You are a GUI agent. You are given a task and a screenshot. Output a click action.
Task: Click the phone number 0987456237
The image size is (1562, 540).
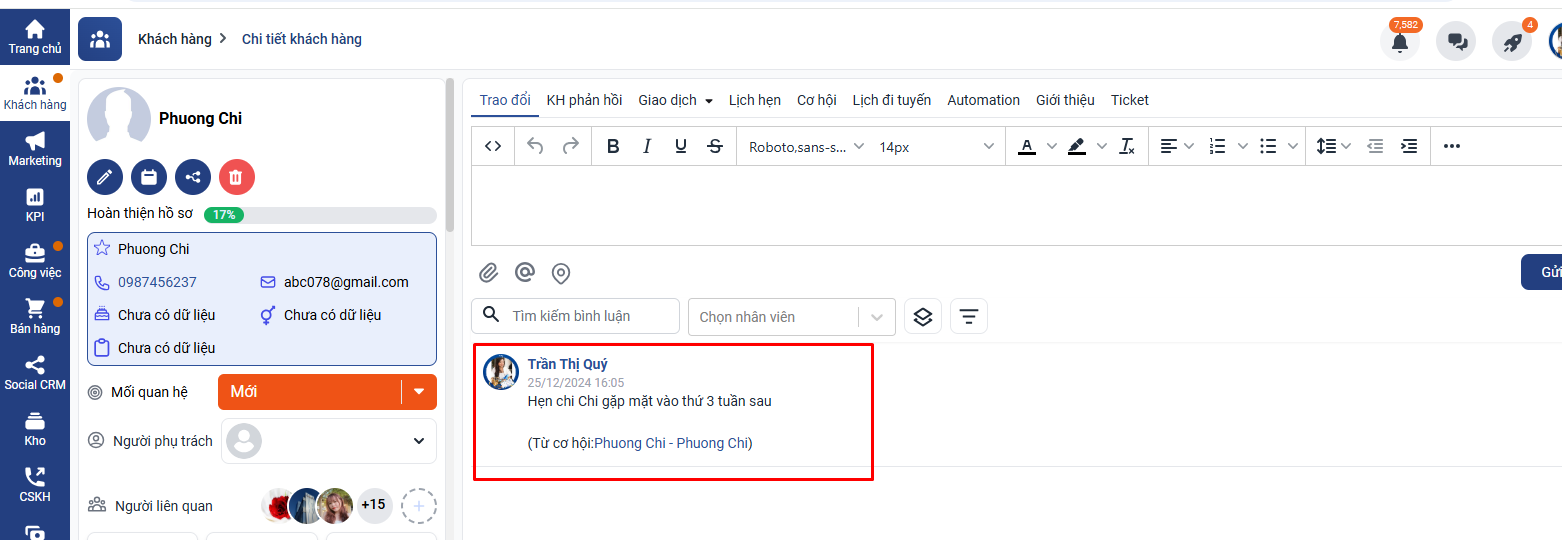click(x=157, y=282)
